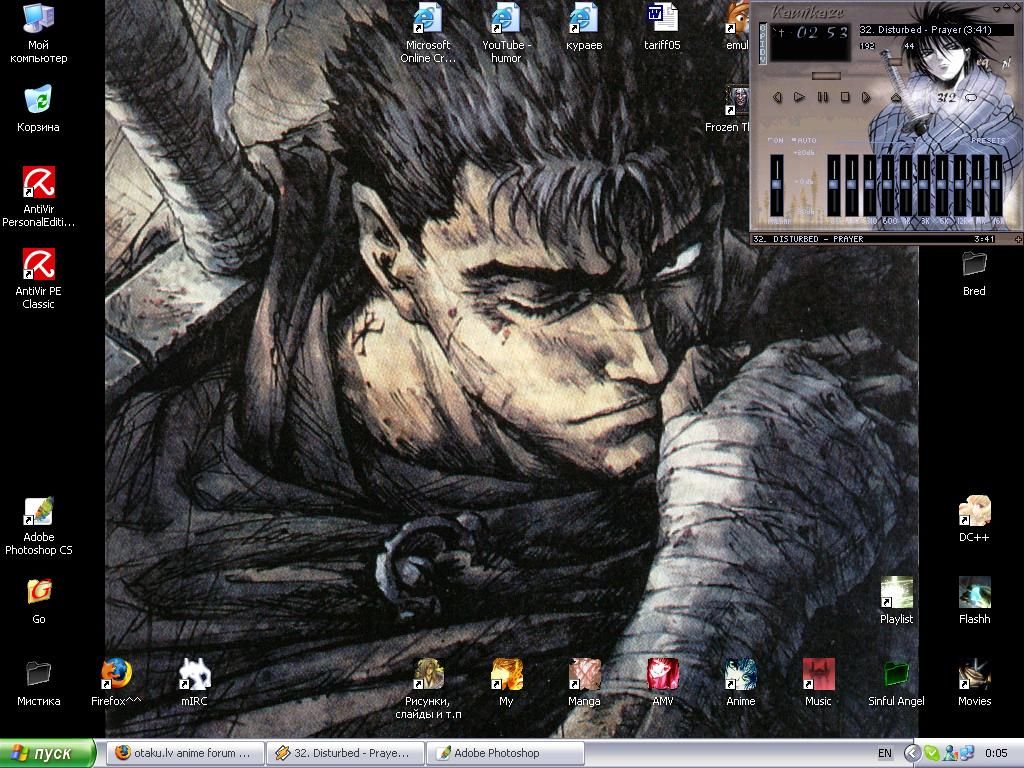Click Winamp's play button
1024x768 pixels.
799,97
